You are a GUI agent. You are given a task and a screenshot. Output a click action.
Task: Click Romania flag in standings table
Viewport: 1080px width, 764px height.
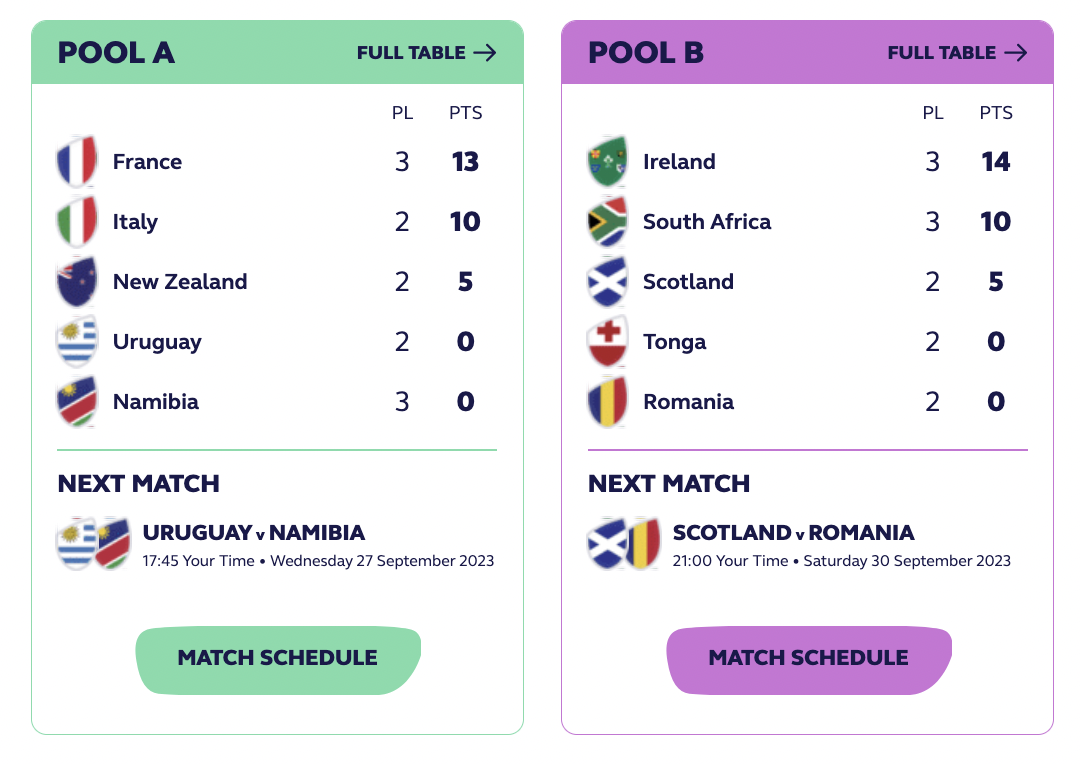pyautogui.click(x=607, y=402)
